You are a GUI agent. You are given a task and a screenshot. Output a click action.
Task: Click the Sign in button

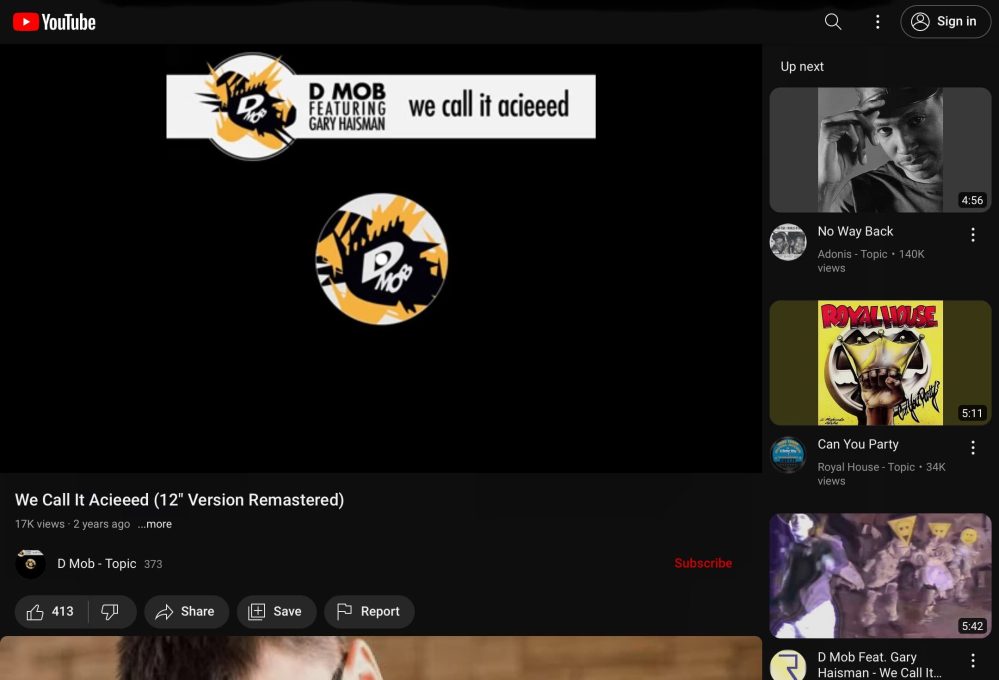(945, 22)
